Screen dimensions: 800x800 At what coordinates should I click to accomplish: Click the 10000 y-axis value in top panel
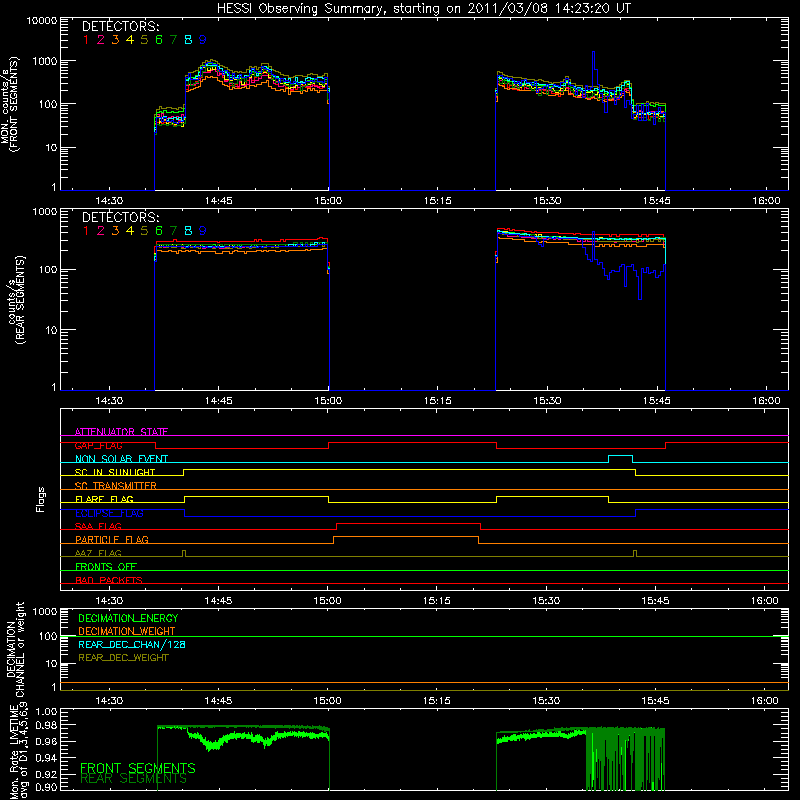coord(42,20)
